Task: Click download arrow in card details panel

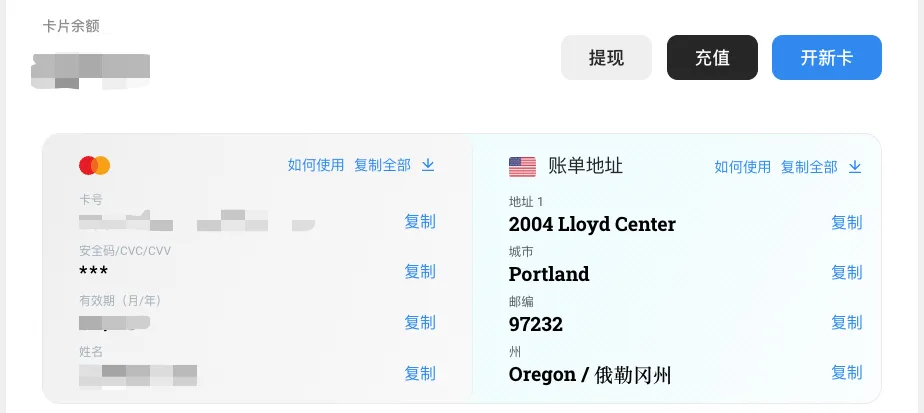Action: click(x=428, y=166)
